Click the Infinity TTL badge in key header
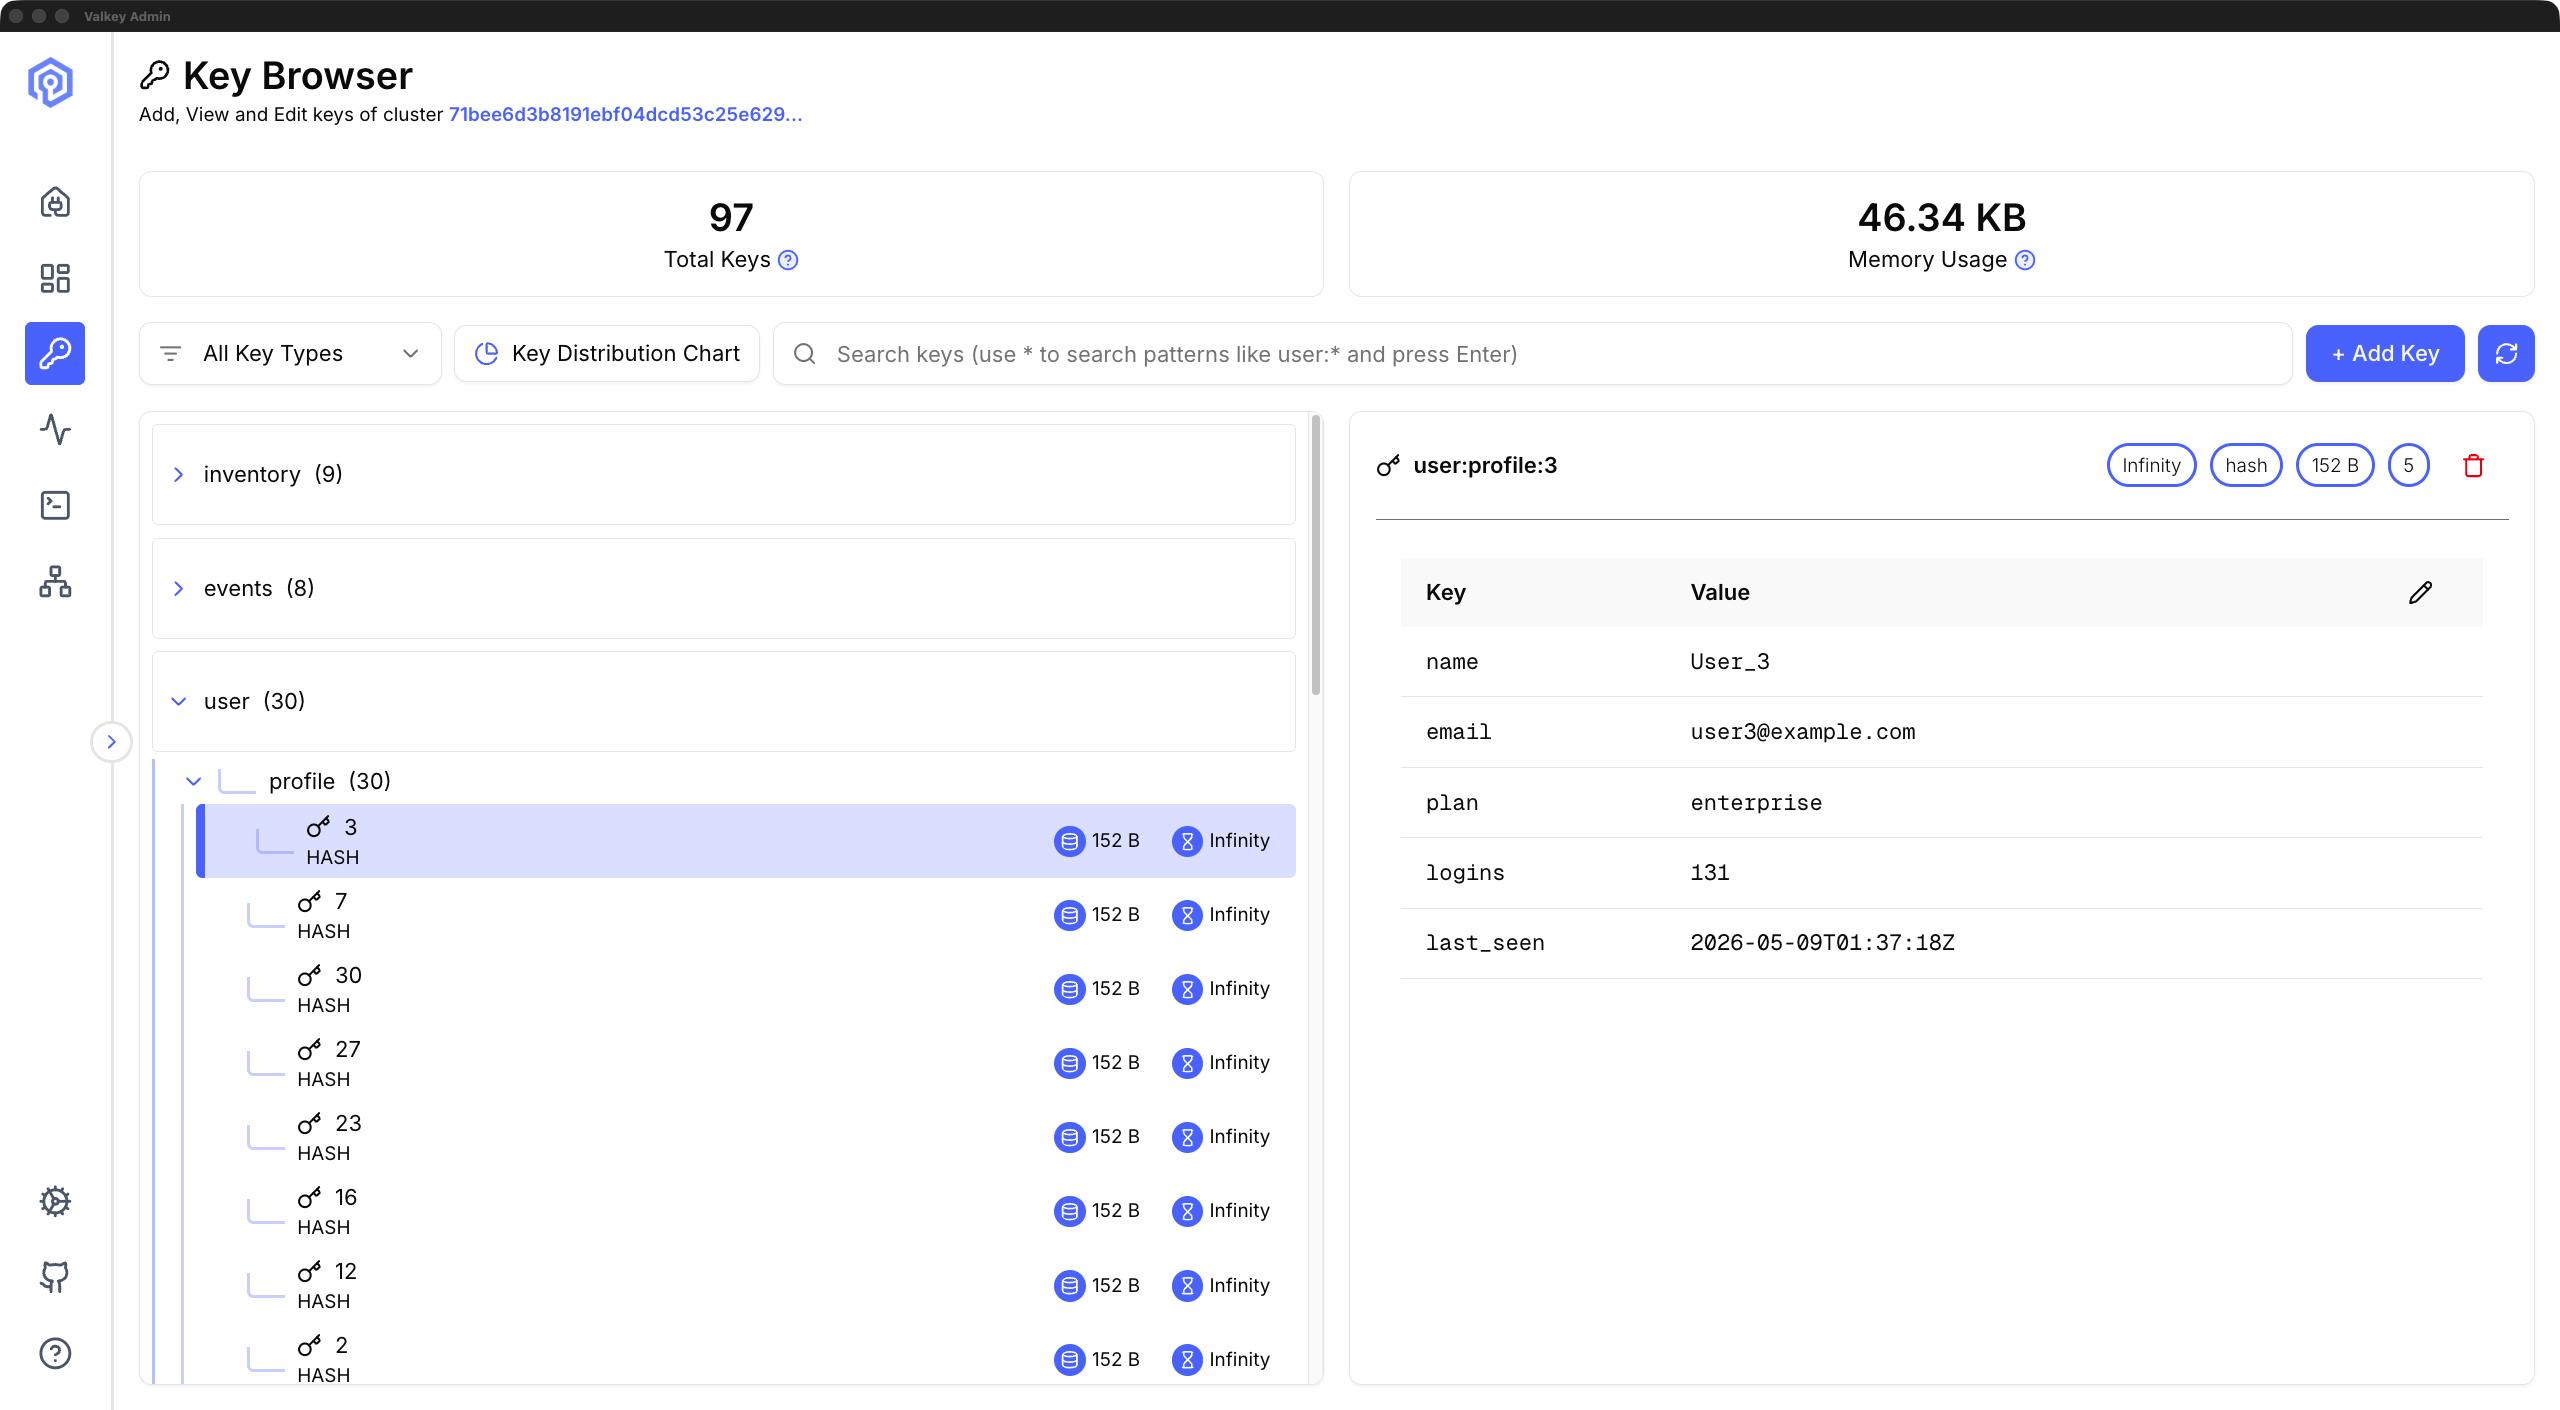Image resolution: width=2560 pixels, height=1410 pixels. click(x=2151, y=465)
